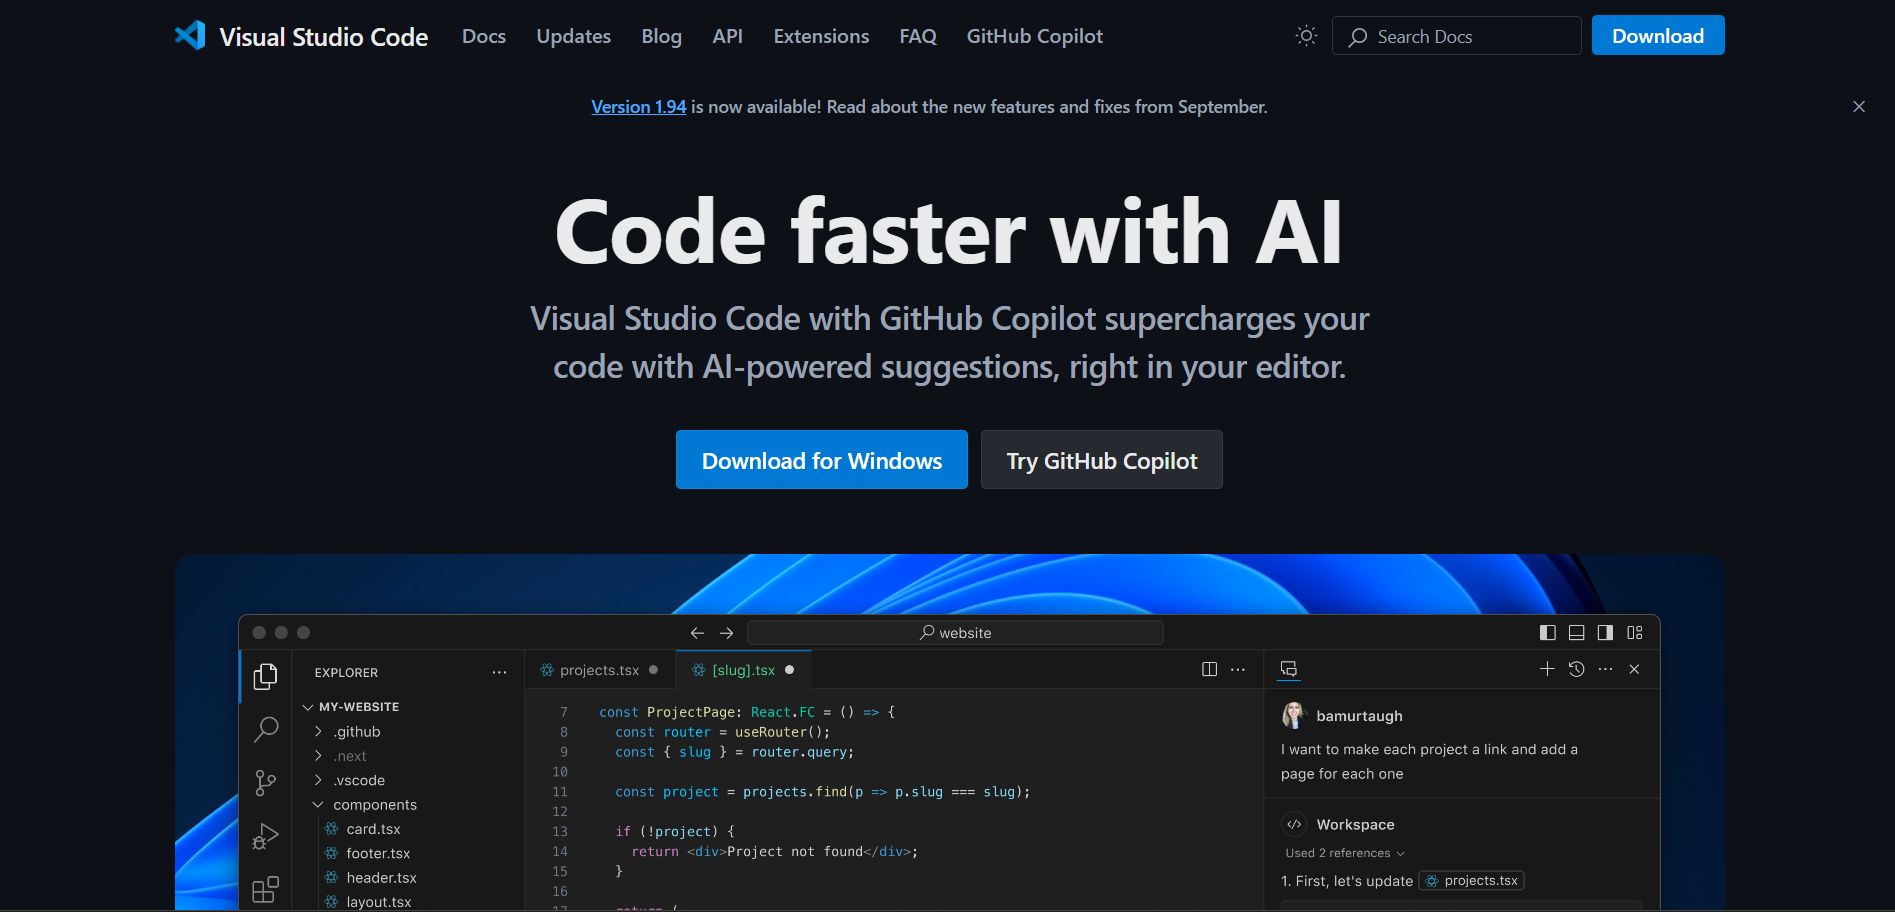Open chat panel more actions ellipsis
This screenshot has width=1895, height=912.
(x=1605, y=669)
